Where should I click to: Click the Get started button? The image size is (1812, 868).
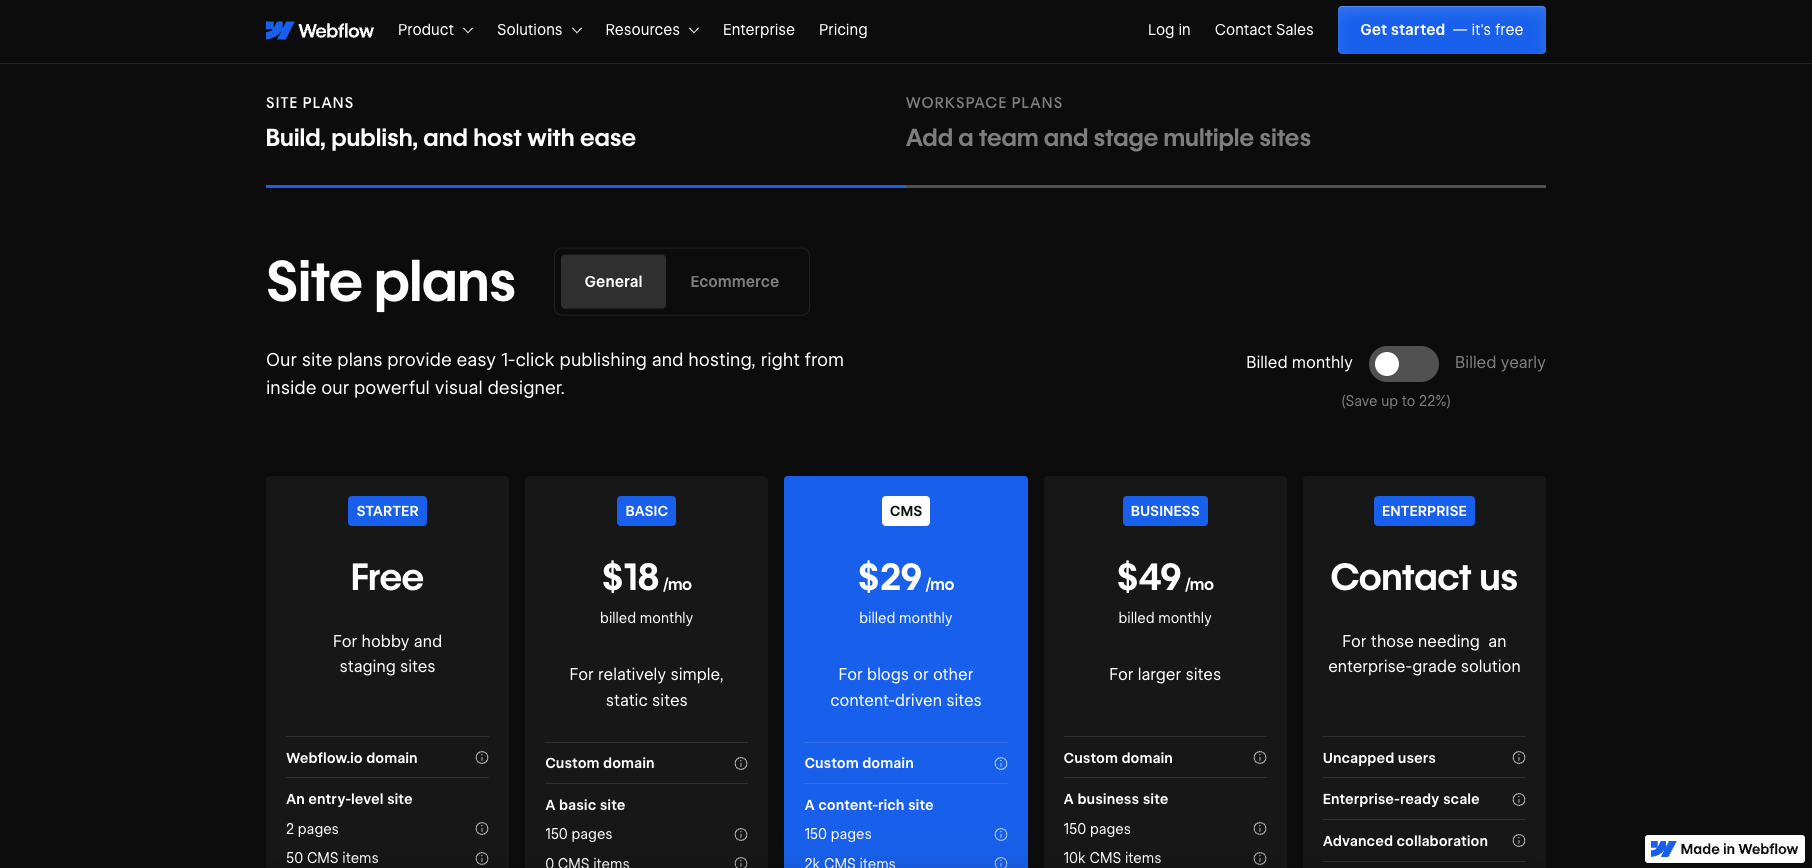tap(1441, 30)
